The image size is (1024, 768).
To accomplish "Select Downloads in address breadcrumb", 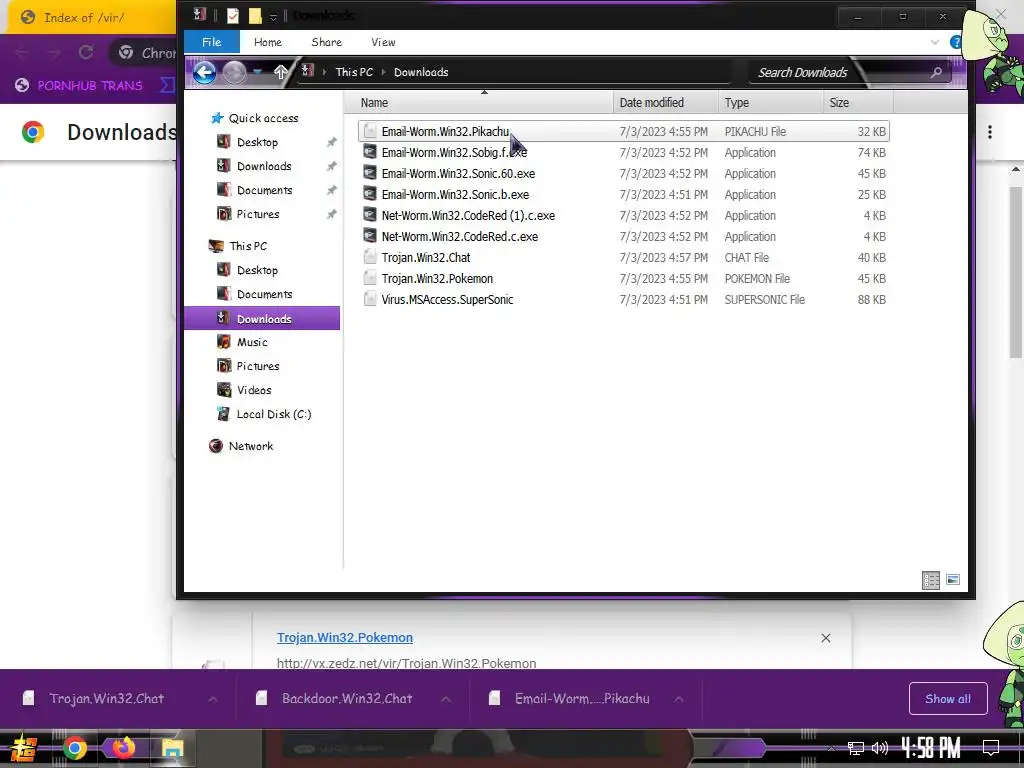I will click(x=421, y=72).
